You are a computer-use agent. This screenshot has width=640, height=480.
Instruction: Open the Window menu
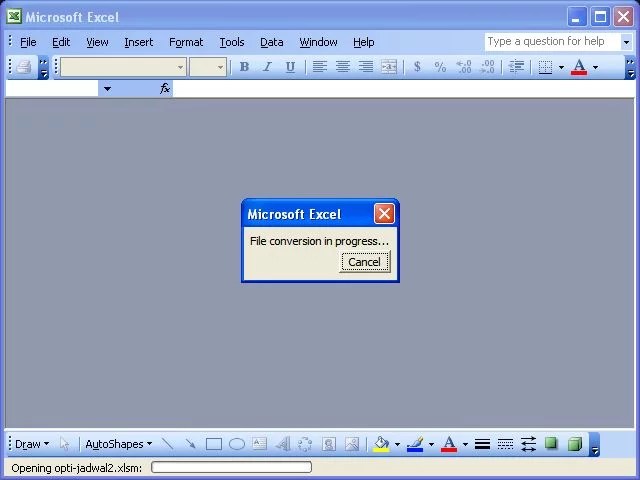(318, 42)
